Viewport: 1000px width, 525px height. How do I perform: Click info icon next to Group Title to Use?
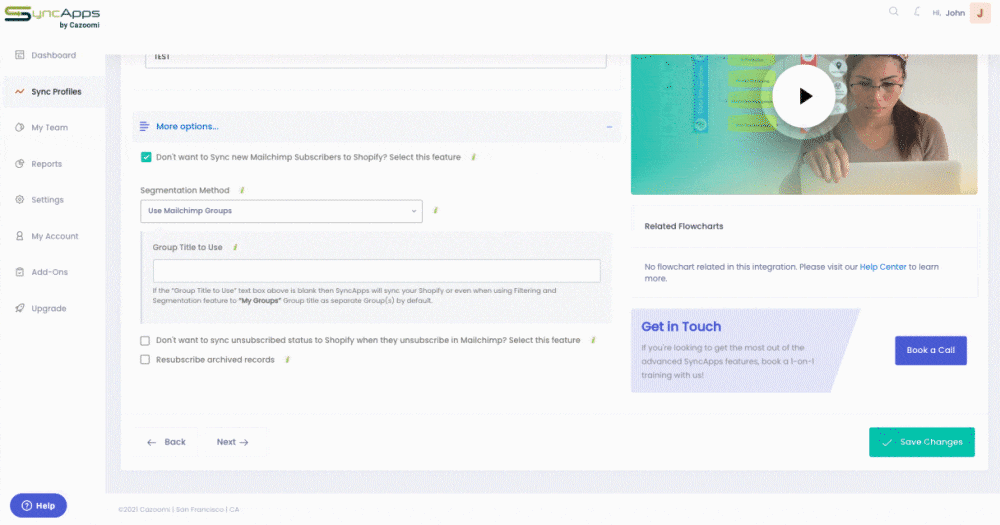(x=235, y=247)
